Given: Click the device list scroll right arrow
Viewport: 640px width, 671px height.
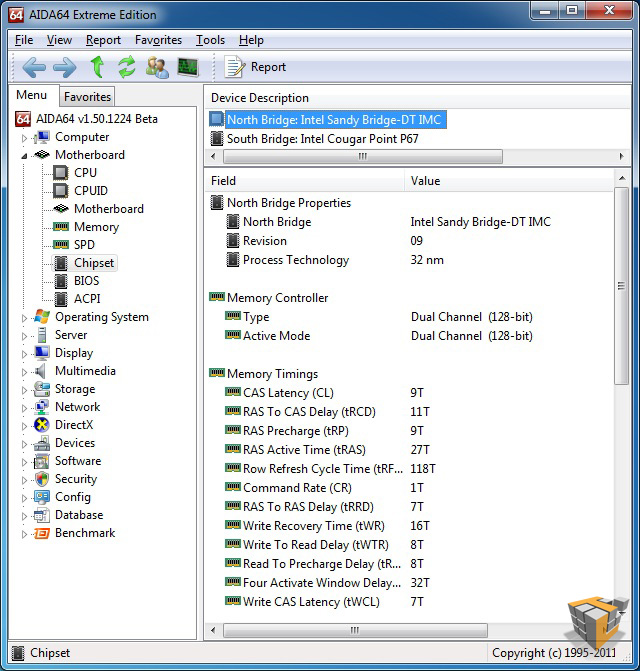Looking at the screenshot, I should point(622,156).
